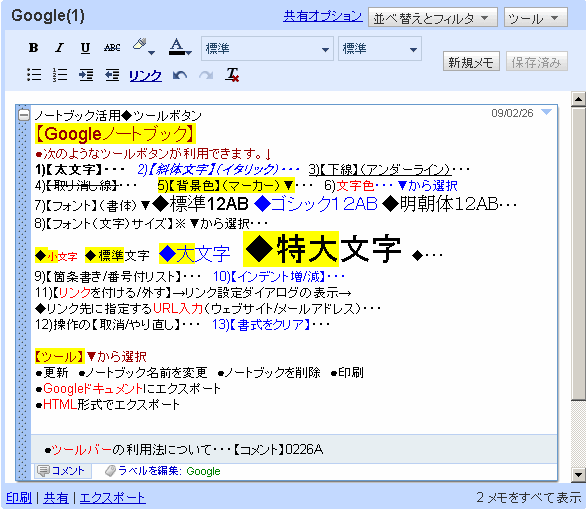
Task: Click the 新規メモ button
Action: pos(471,62)
